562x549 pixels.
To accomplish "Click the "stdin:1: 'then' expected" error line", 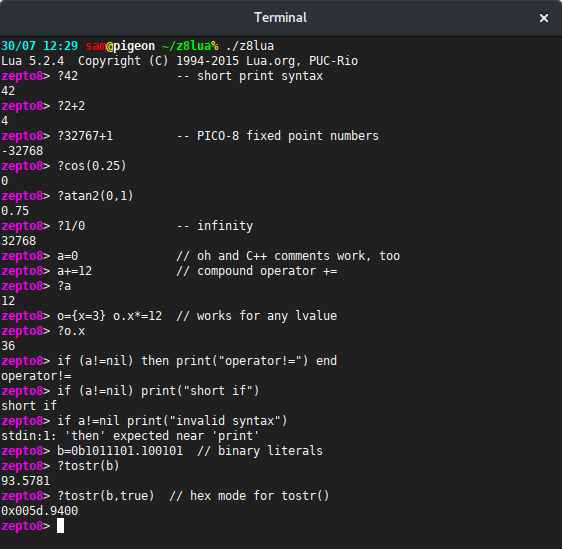I will (130, 436).
